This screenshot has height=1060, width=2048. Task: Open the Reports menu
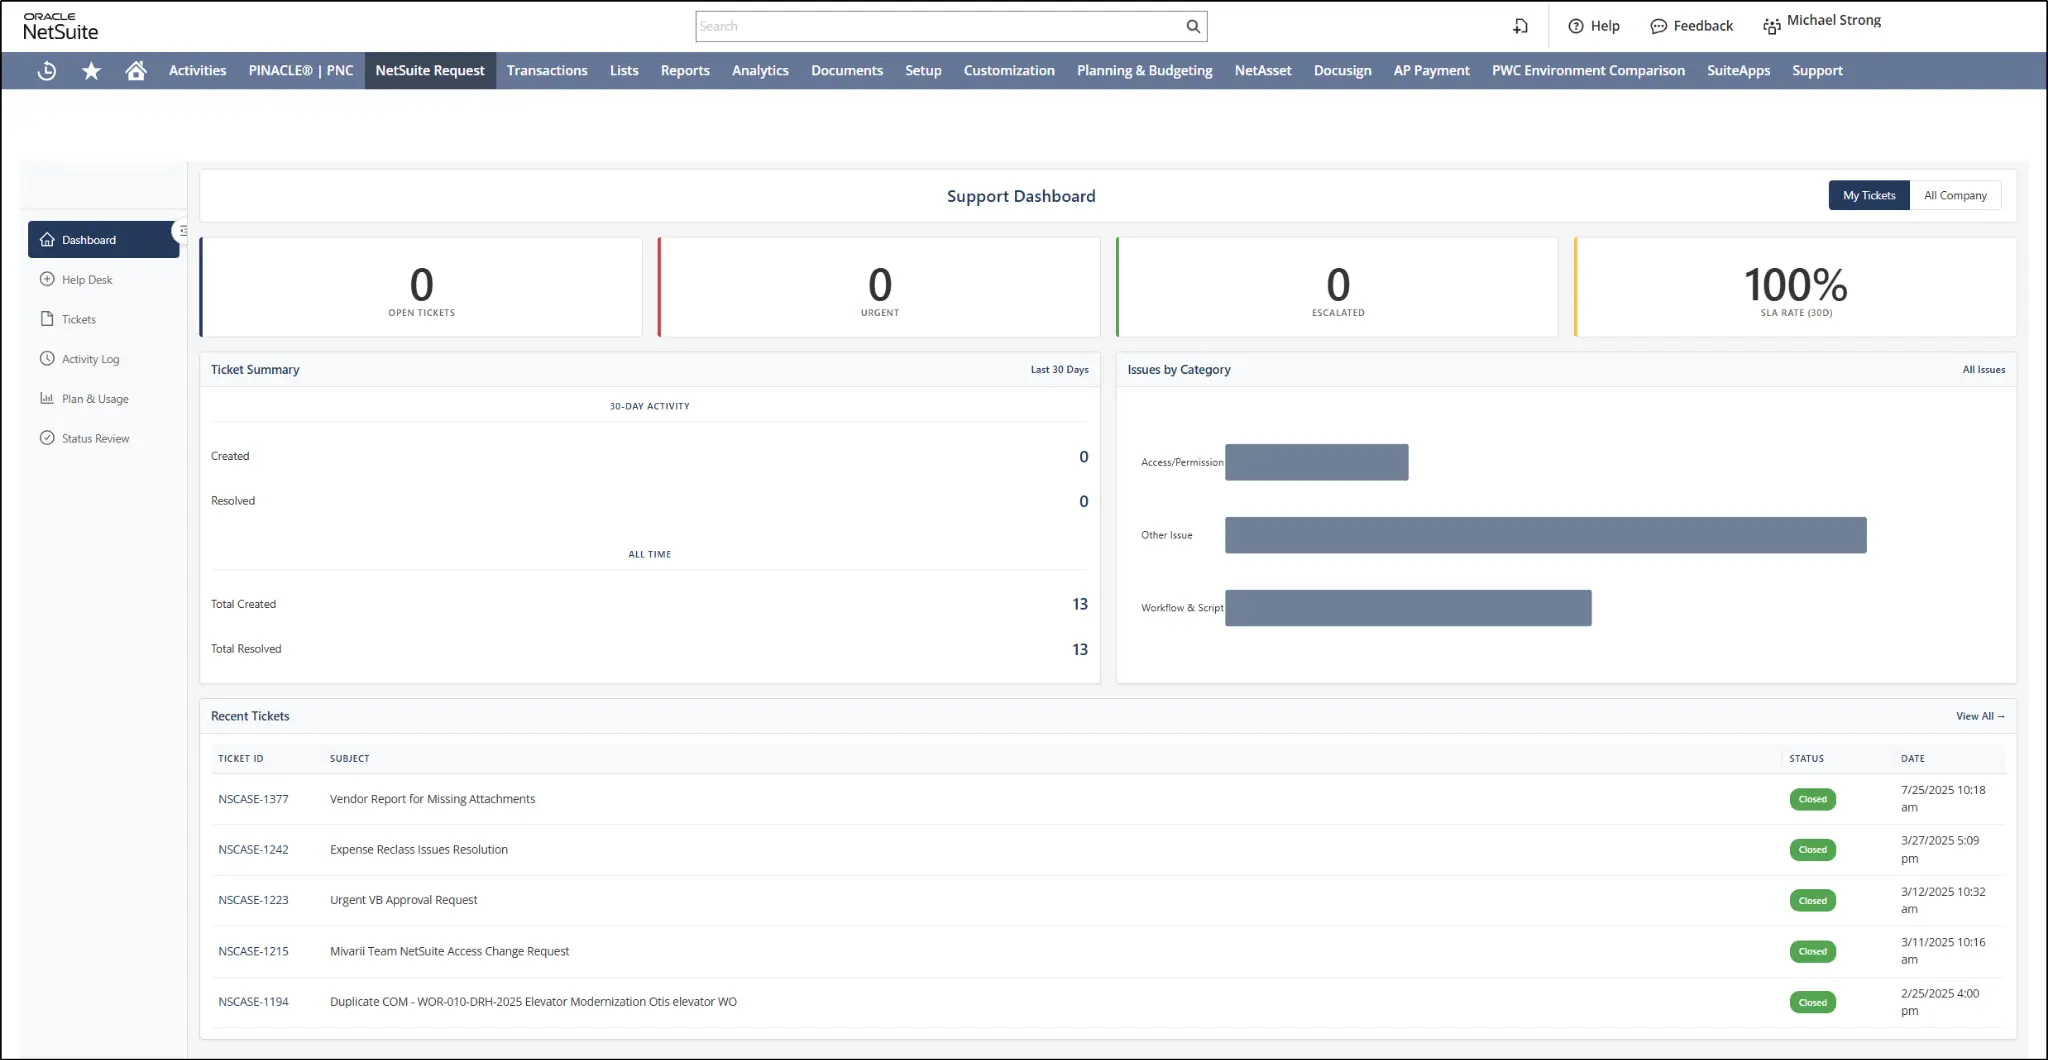(x=685, y=71)
